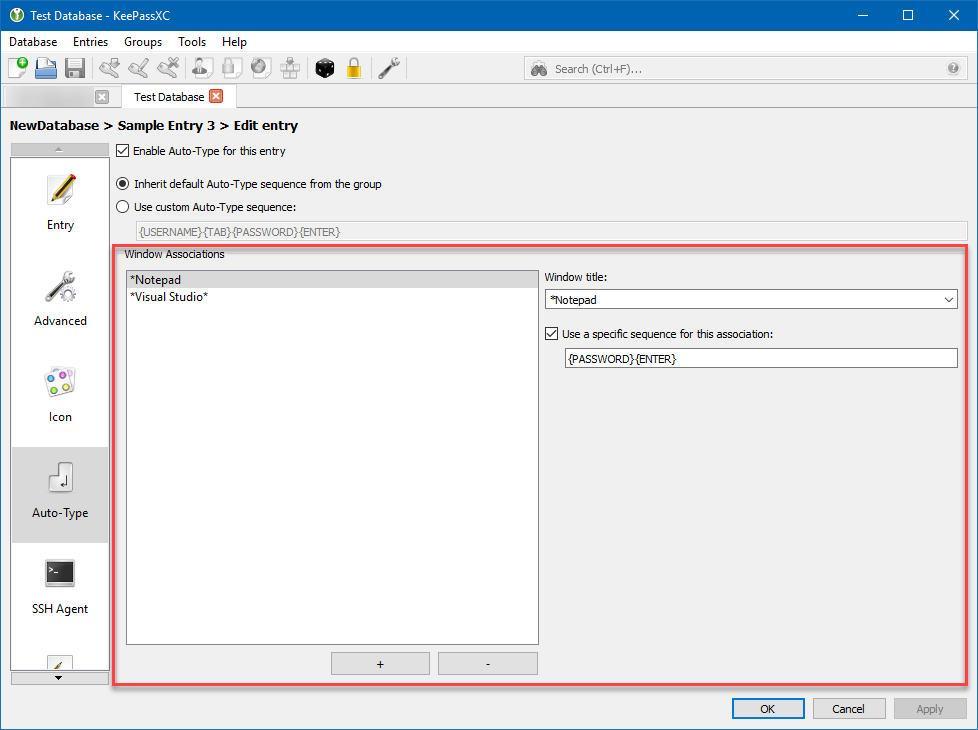The image size is (978, 730).
Task: Select Use custom Auto-Type sequence radio
Action: pos(123,207)
